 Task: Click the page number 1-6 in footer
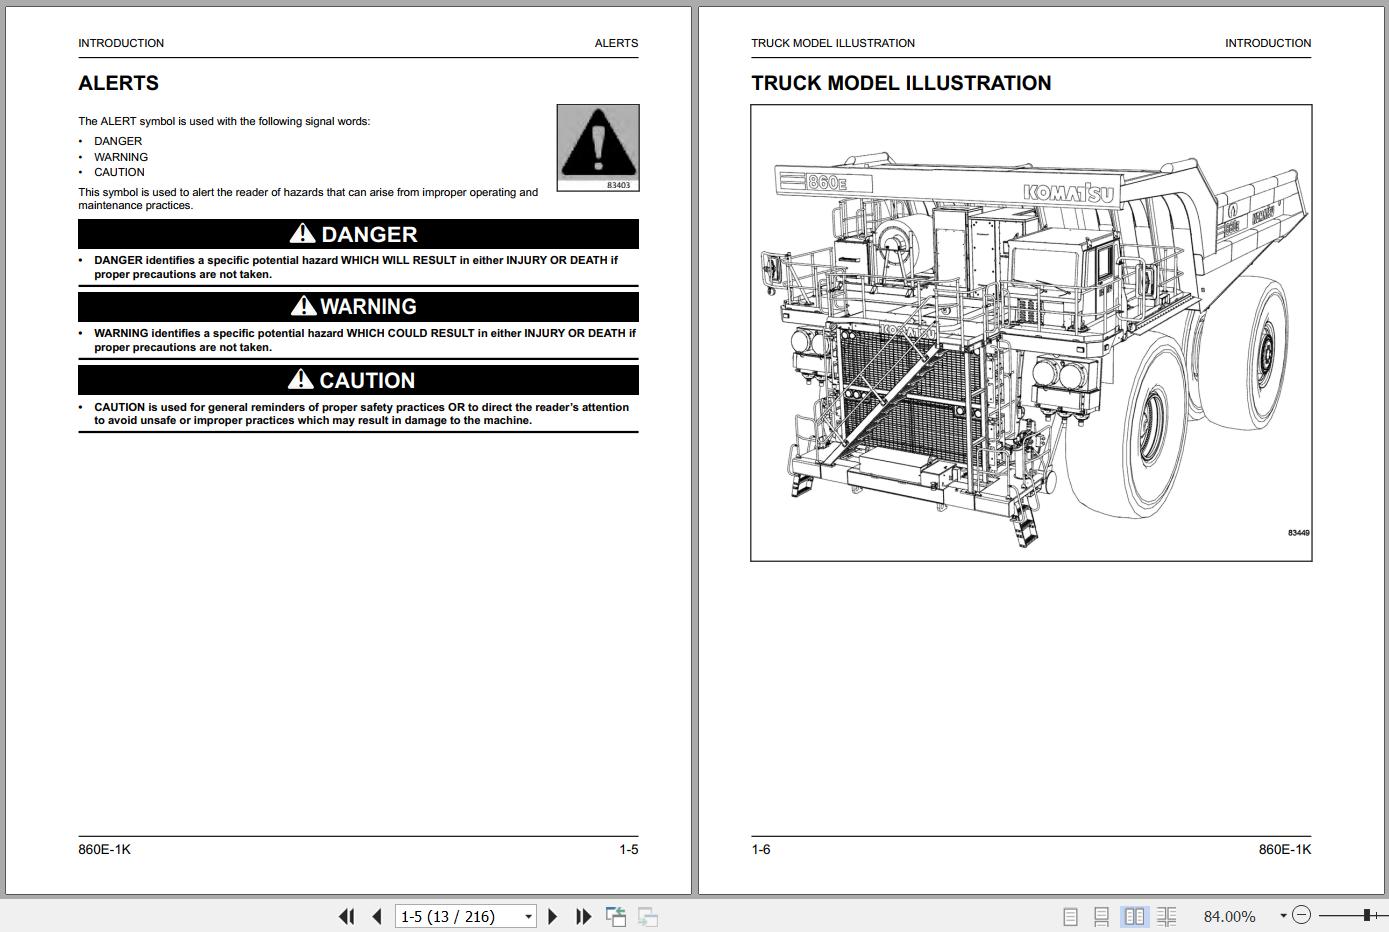pyautogui.click(x=761, y=849)
